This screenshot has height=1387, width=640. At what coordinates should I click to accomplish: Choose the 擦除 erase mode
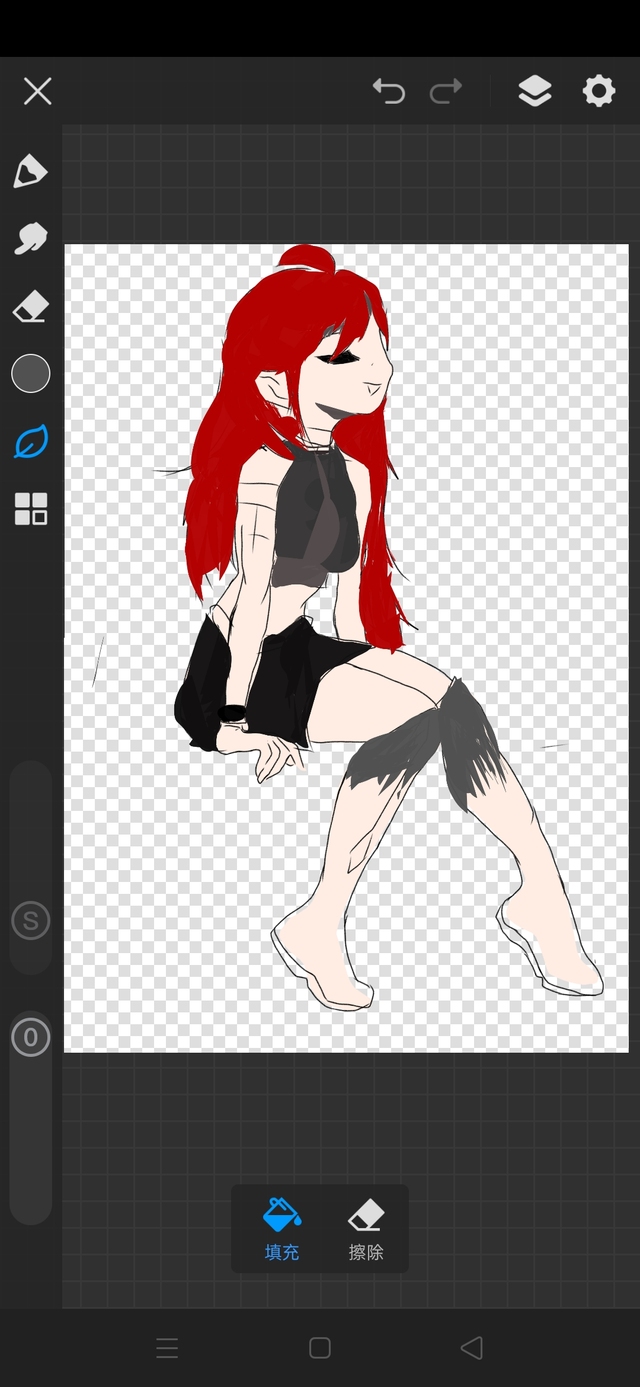[x=366, y=1229]
